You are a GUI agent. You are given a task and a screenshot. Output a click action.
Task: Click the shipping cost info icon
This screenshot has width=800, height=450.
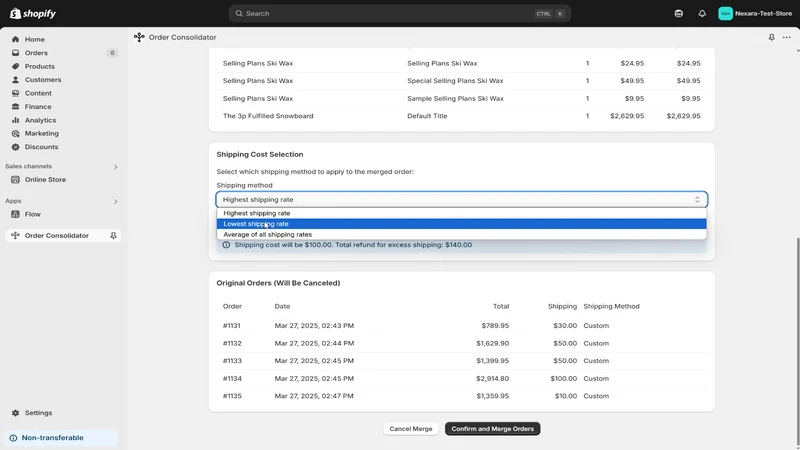pyautogui.click(x=226, y=245)
